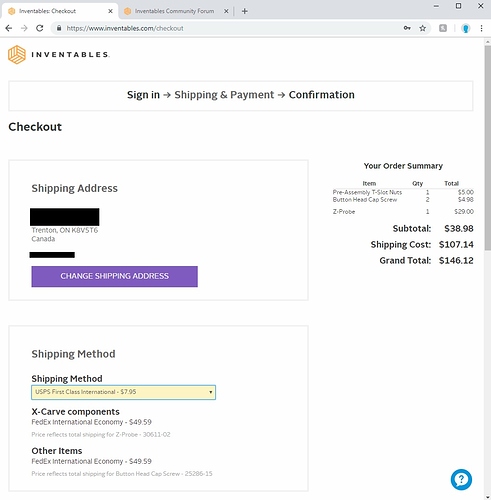Viewport: 491px width, 500px height.
Task: Switch to Inventables Community Forum tab
Action: click(x=174, y=11)
